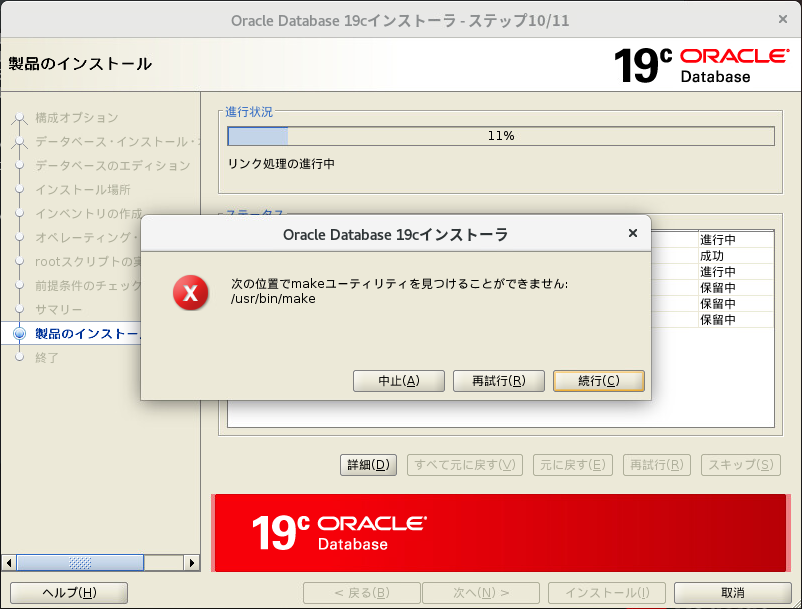This screenshot has height=609, width=802.
Task: Close the error dialog with X
Action: pyautogui.click(x=633, y=233)
